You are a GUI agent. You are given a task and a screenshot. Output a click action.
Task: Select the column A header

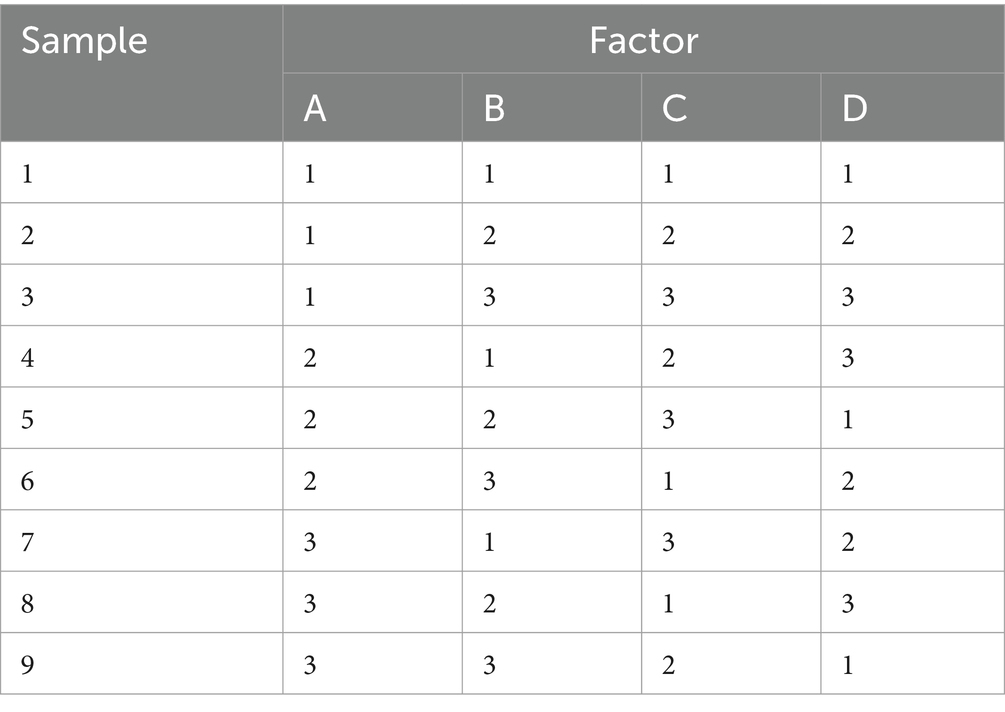coord(372,107)
